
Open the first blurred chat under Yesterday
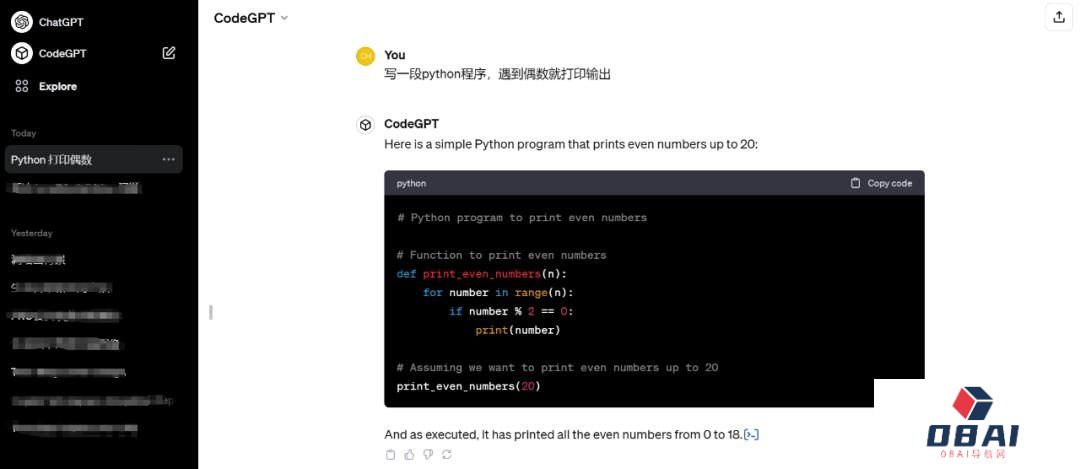pyautogui.click(x=39, y=260)
